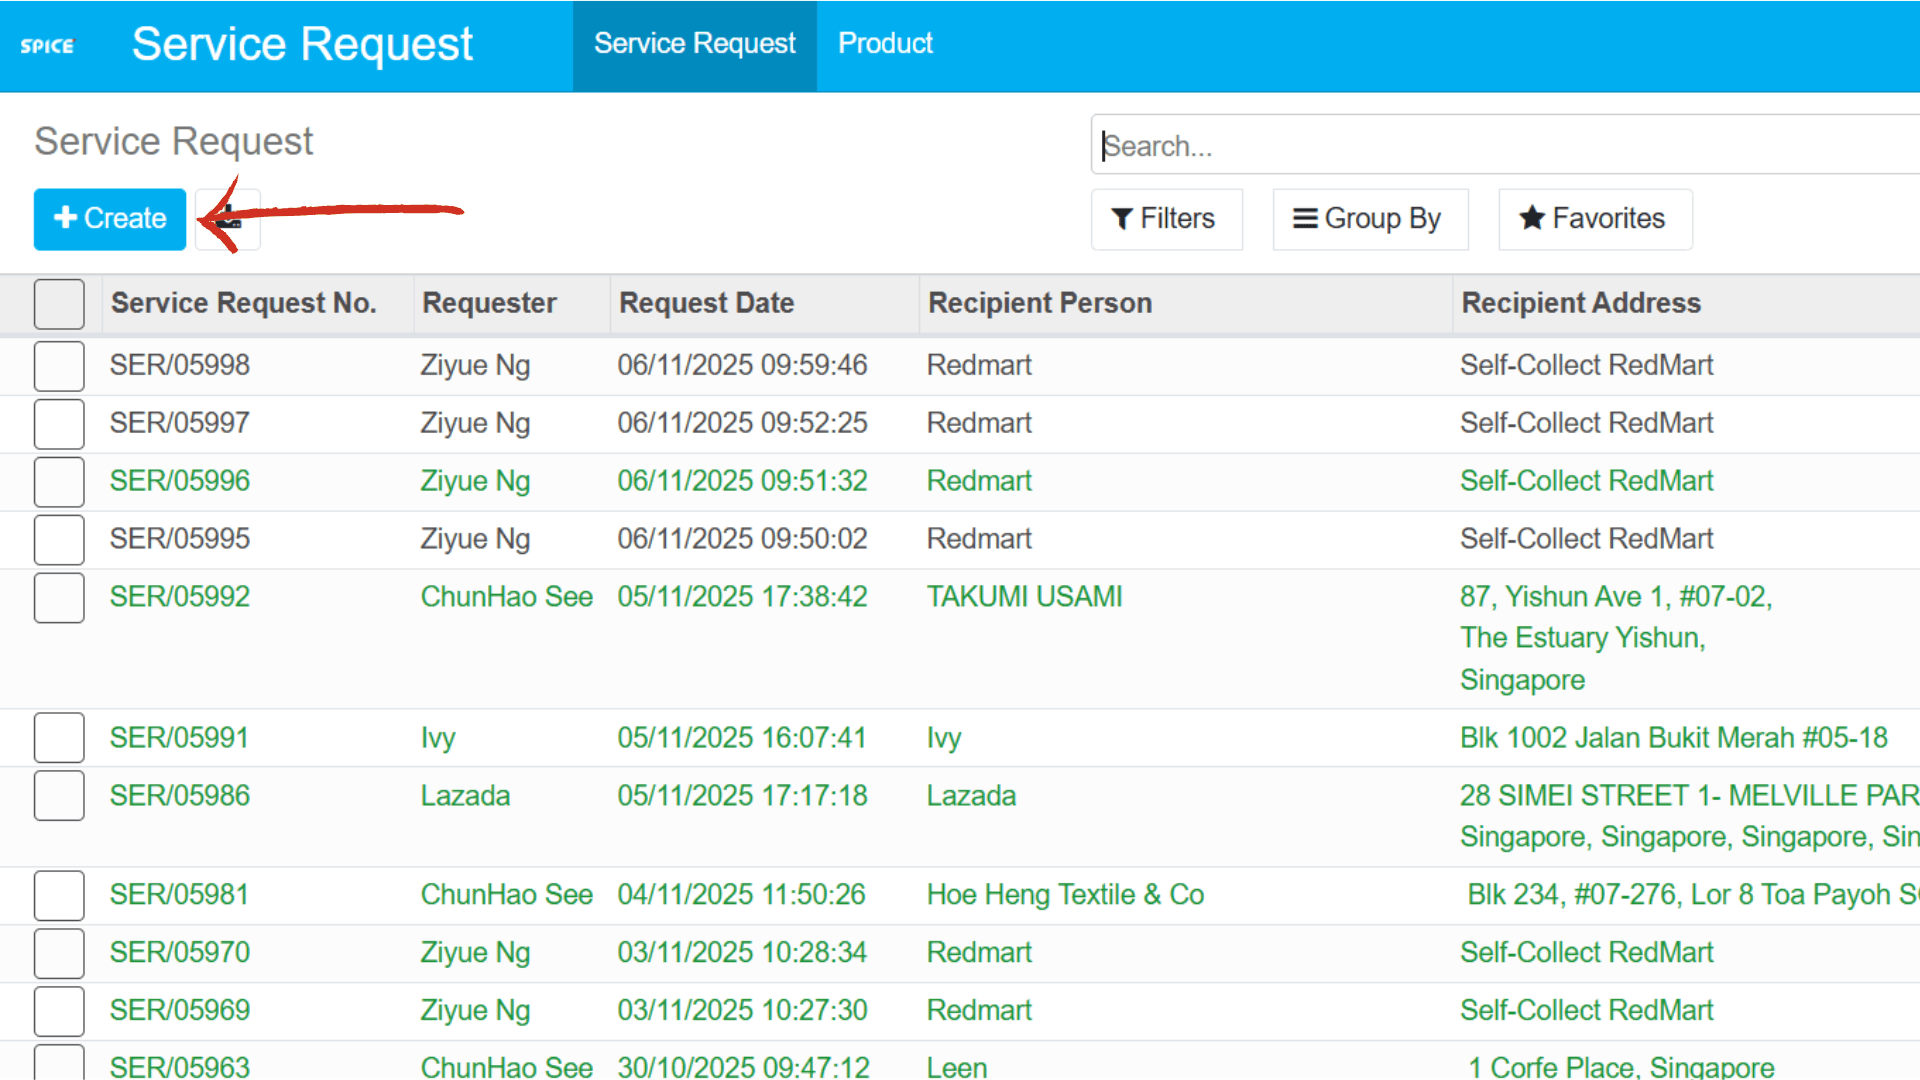Viewport: 1920px width, 1080px height.
Task: Open the Group By dropdown
Action: click(1370, 219)
